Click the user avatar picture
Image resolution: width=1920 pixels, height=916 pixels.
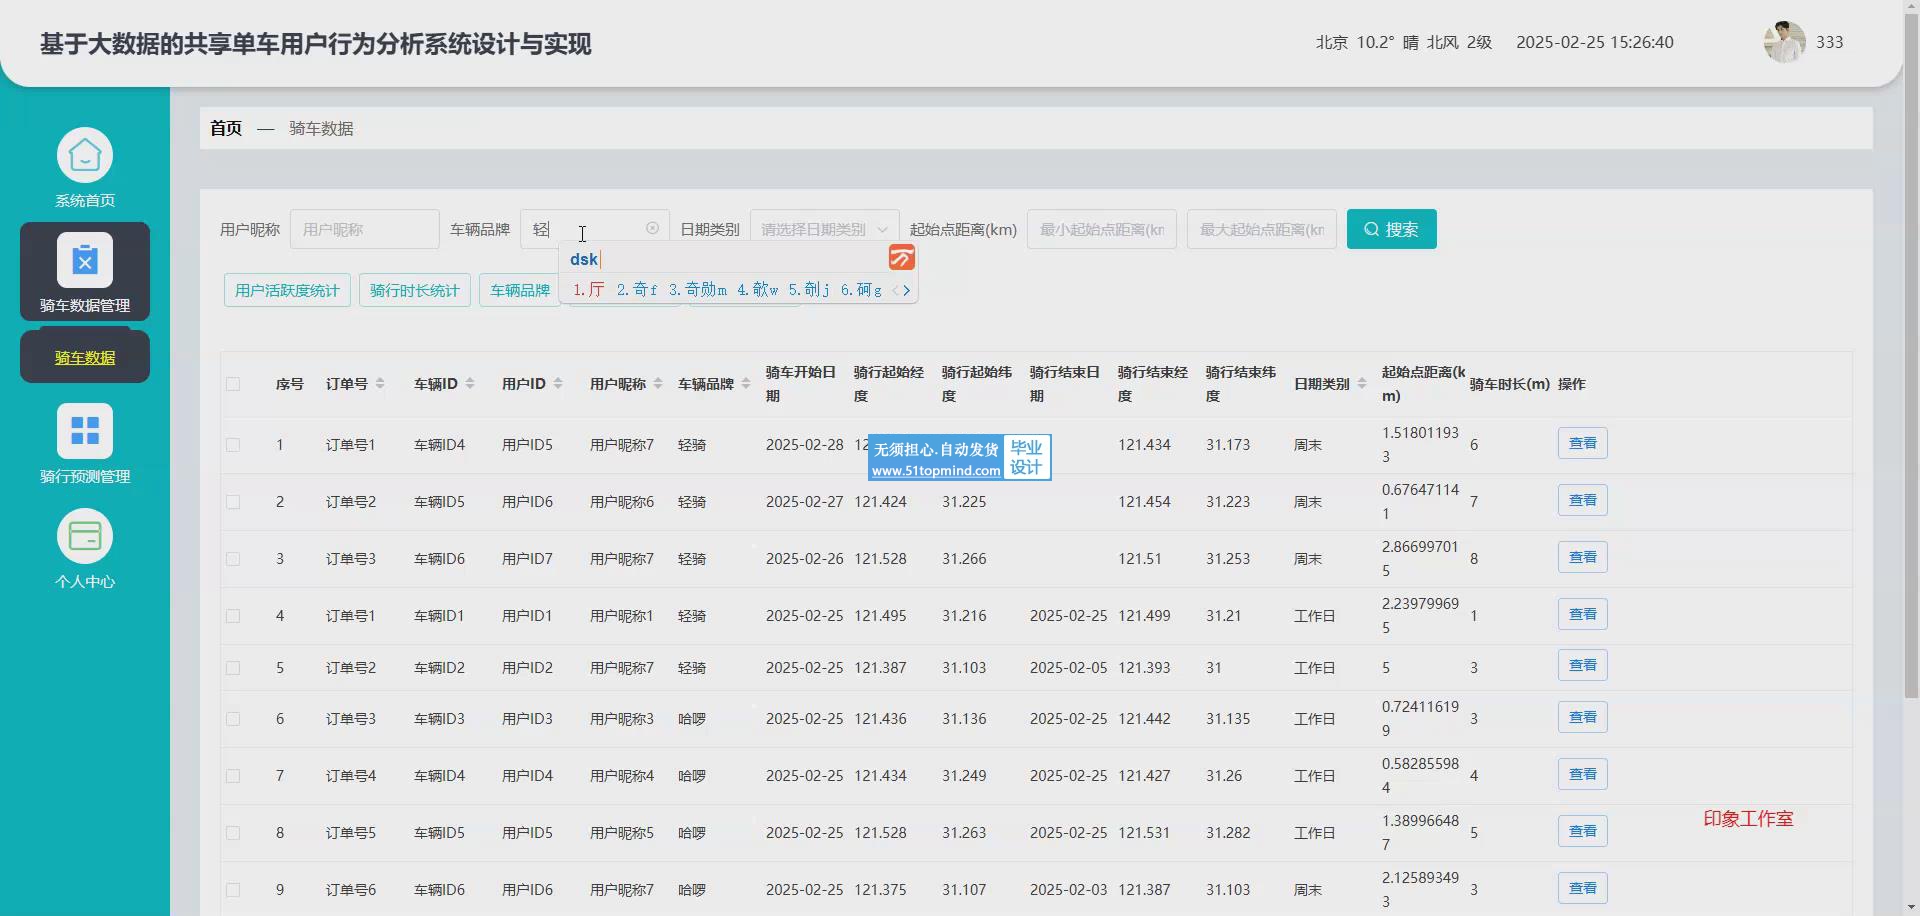pyautogui.click(x=1784, y=42)
